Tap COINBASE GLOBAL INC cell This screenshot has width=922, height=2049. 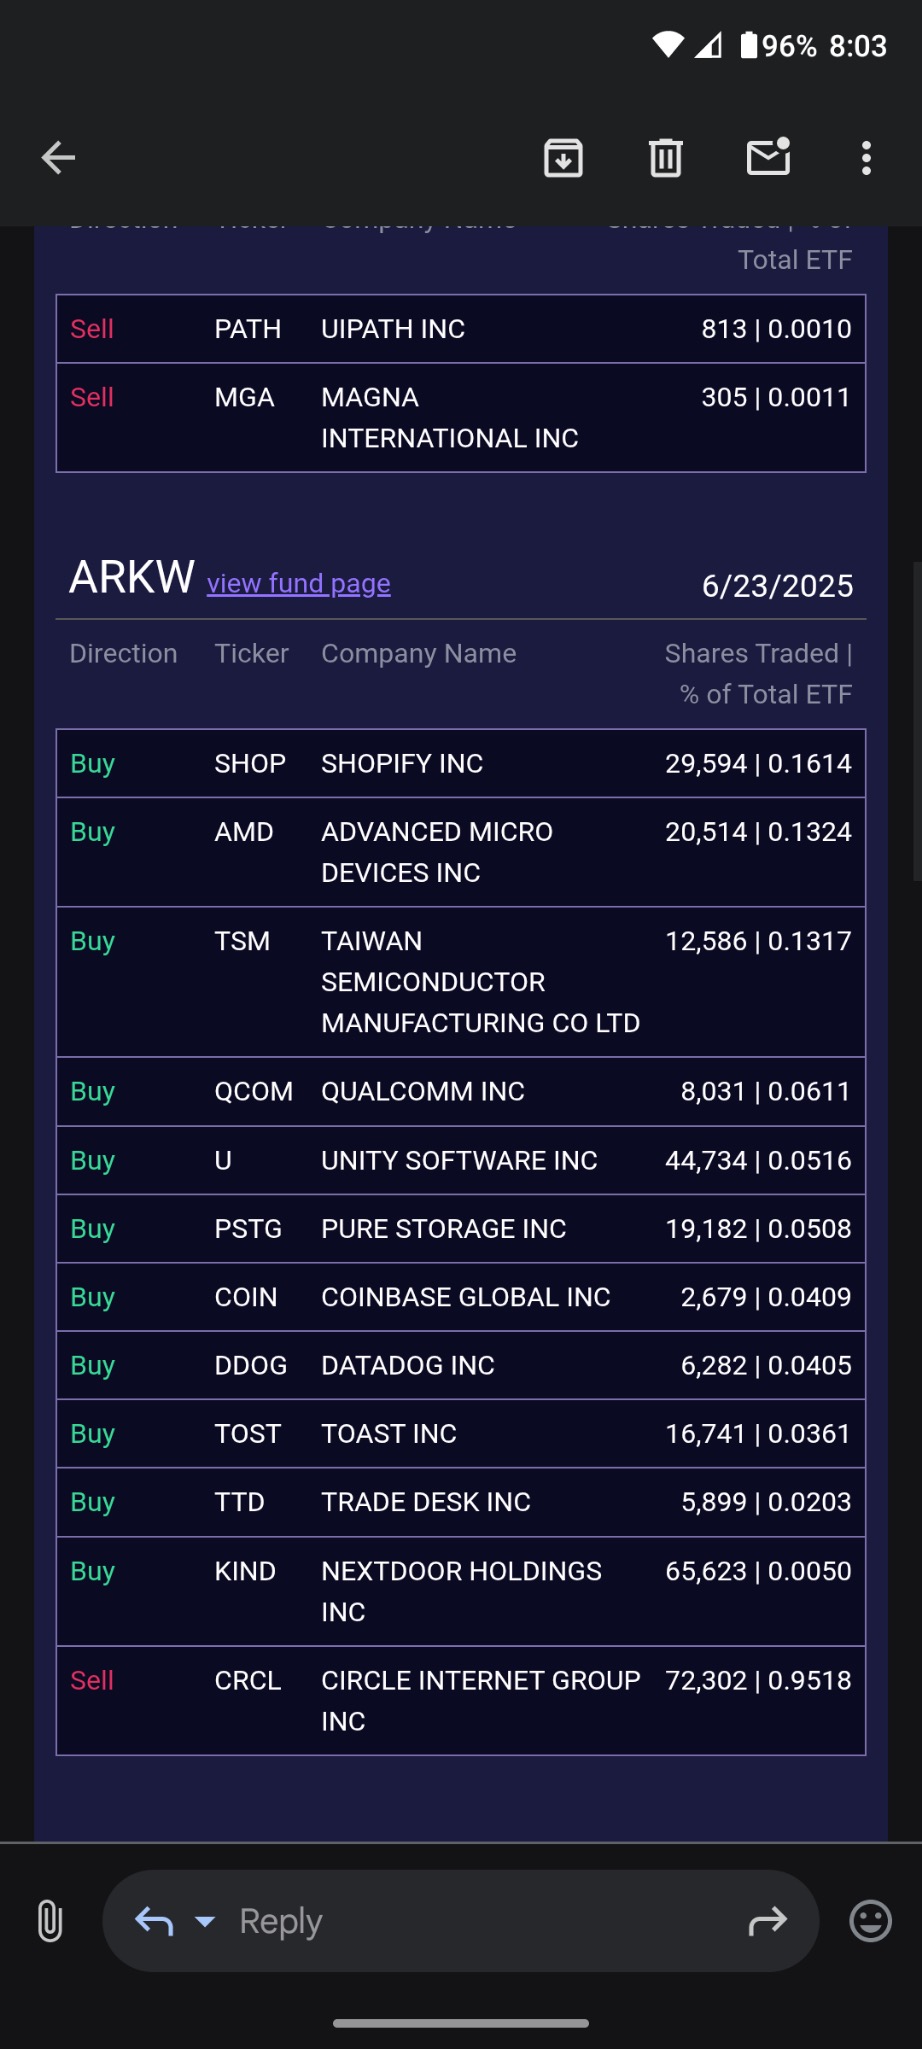click(466, 1297)
